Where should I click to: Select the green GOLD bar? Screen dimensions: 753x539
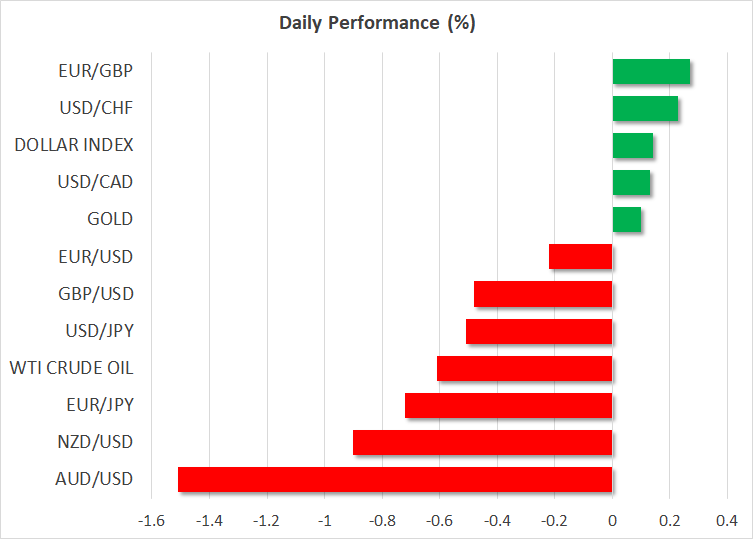coord(626,219)
